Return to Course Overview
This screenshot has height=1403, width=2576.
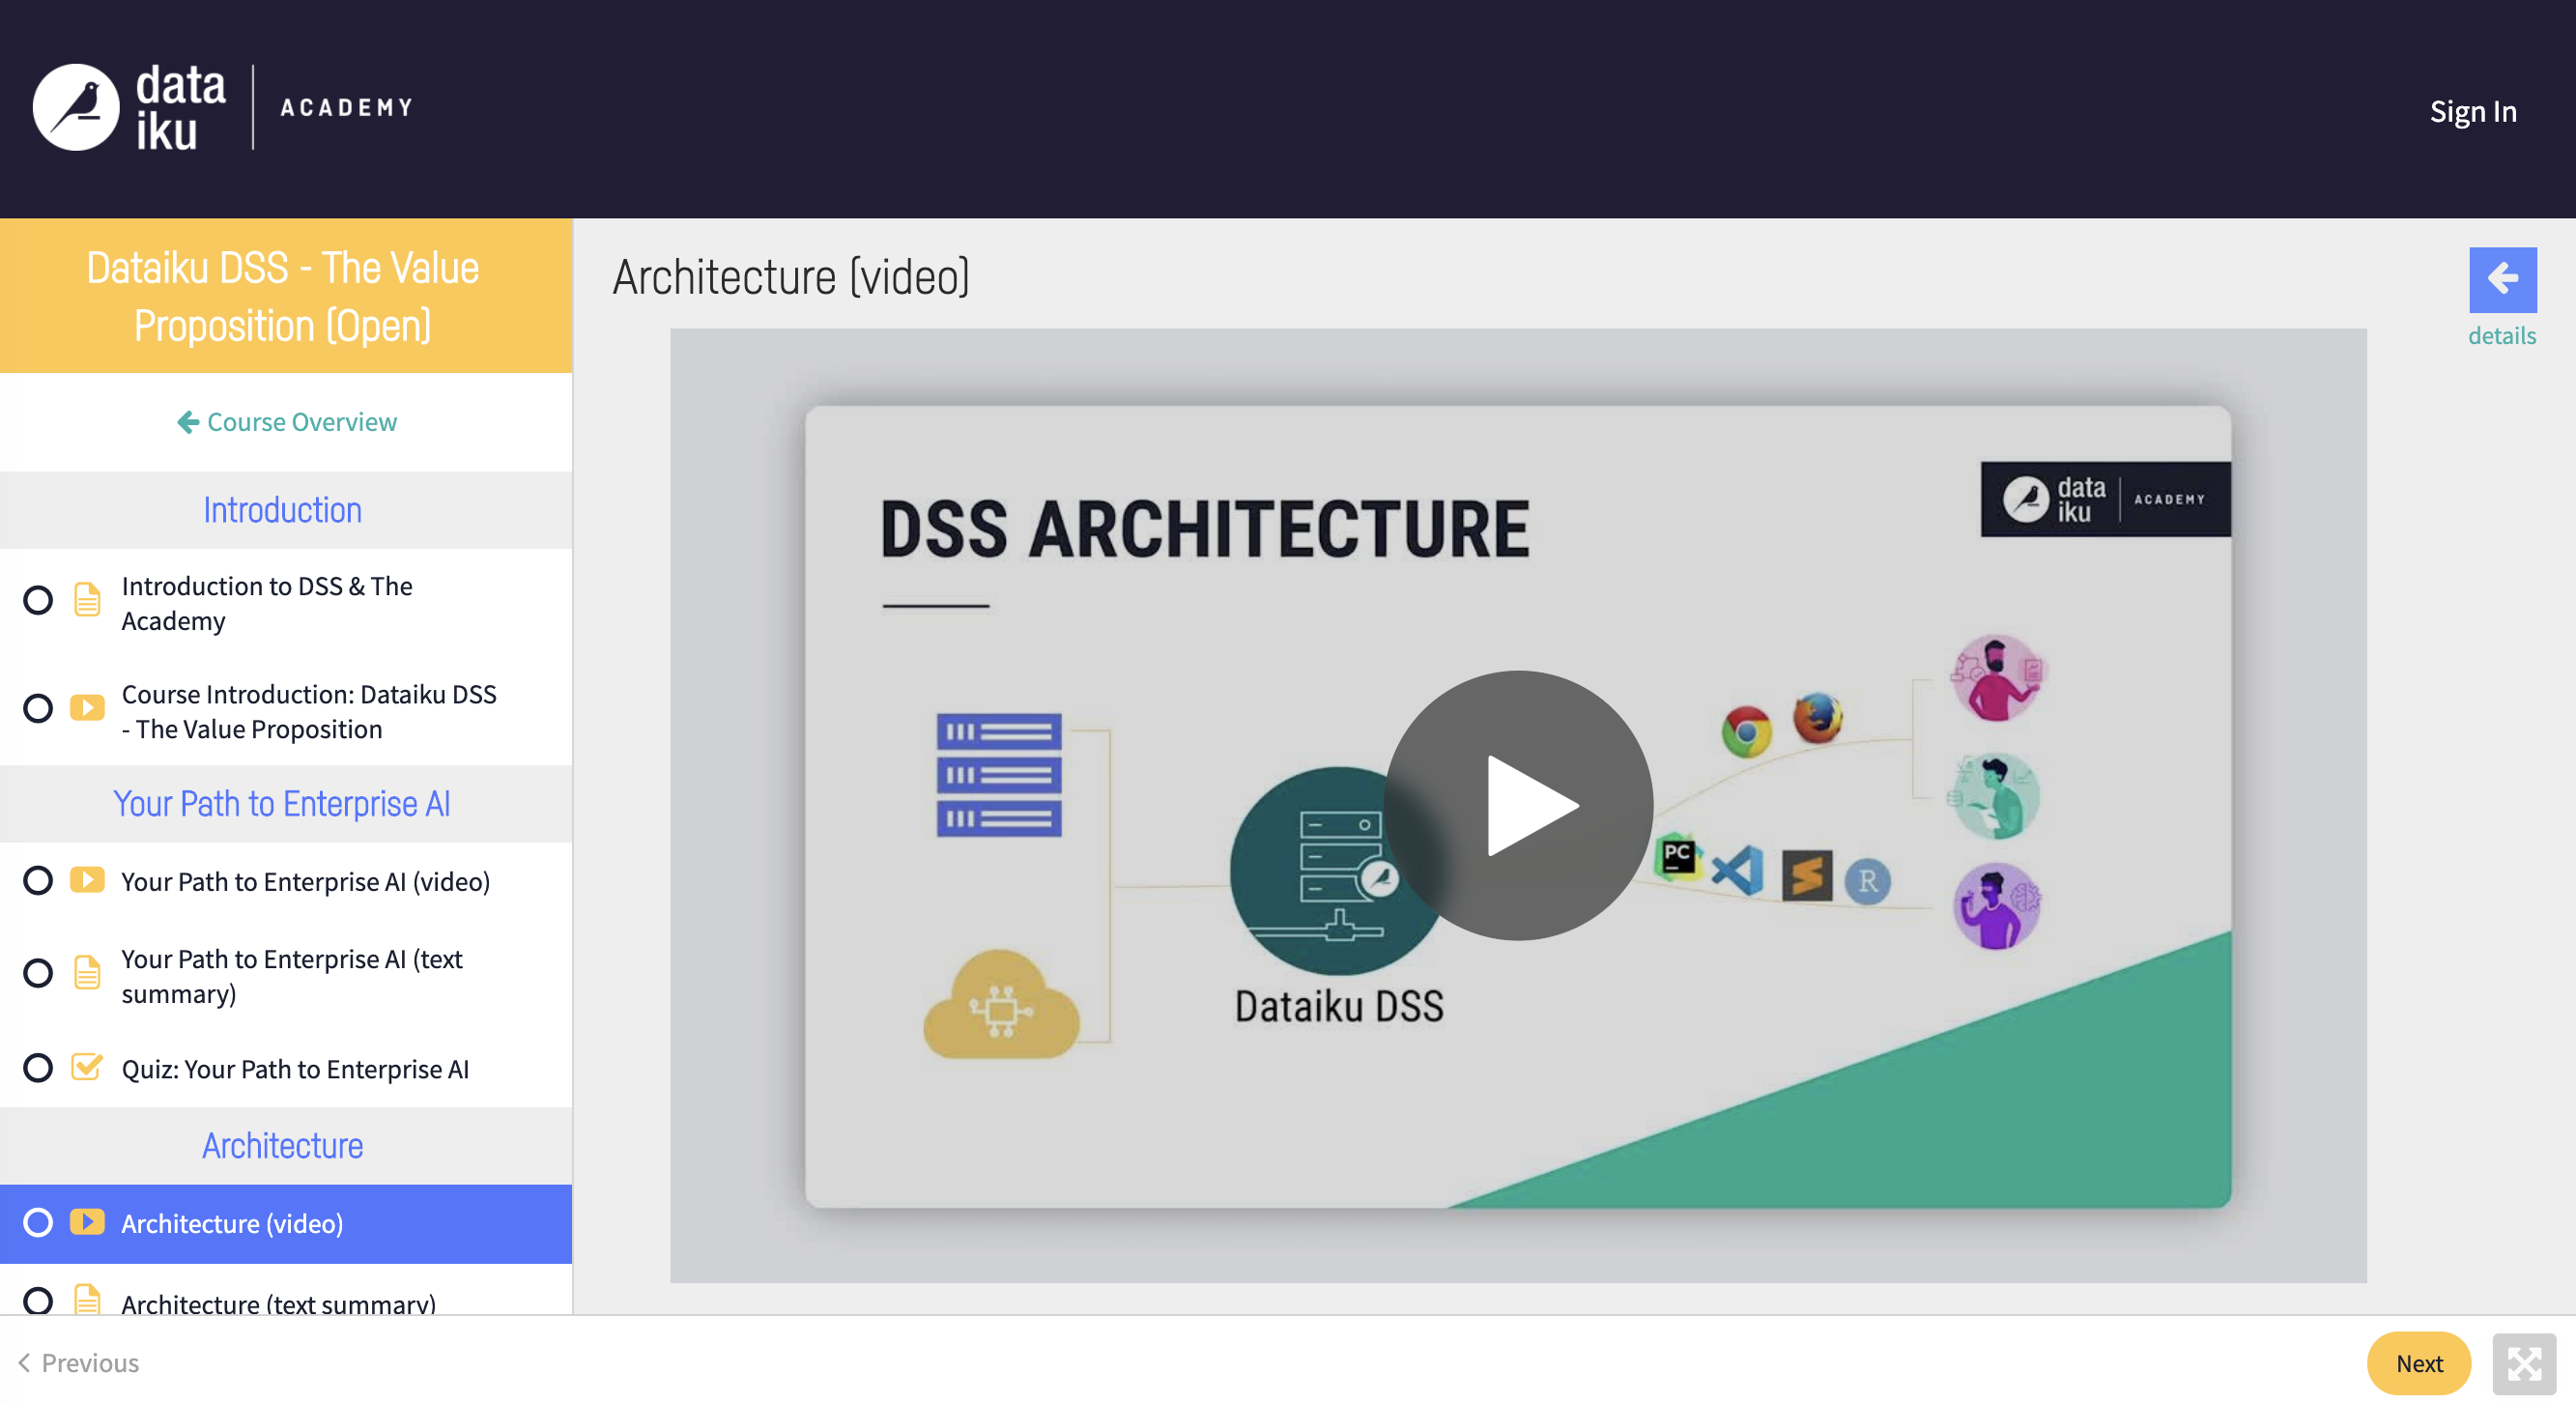tap(286, 422)
